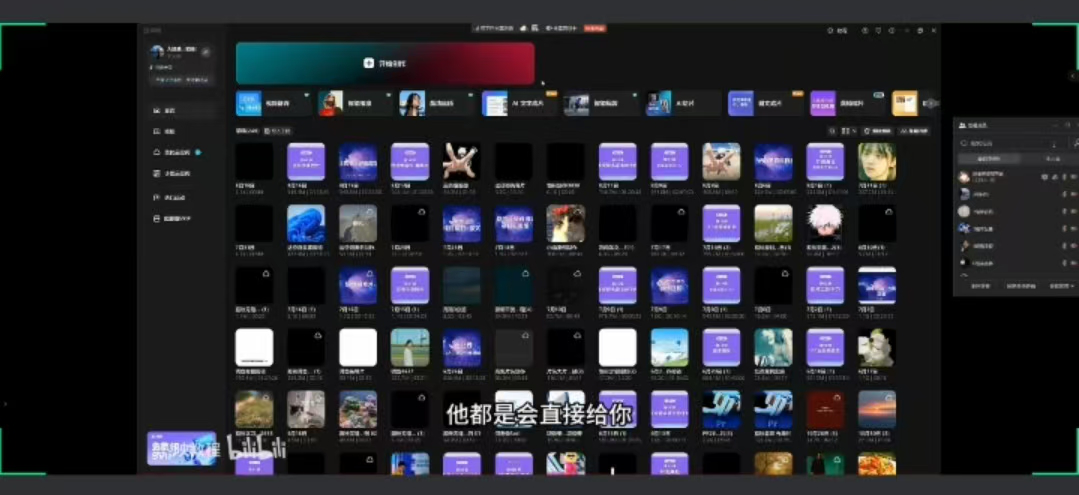The width and height of the screenshot is (1079, 495).
Task: Switch to the second tab in participants panel
Action: coord(1052,159)
